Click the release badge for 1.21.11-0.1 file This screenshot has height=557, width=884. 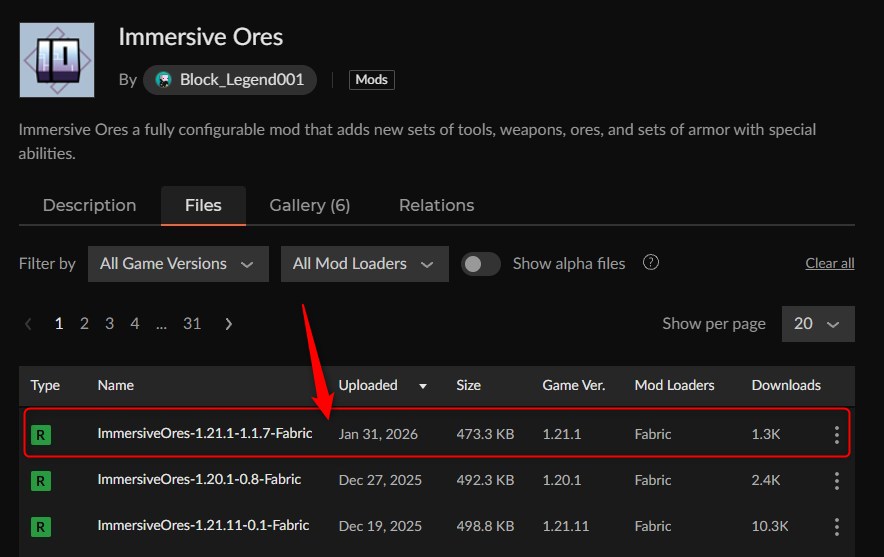tap(41, 527)
